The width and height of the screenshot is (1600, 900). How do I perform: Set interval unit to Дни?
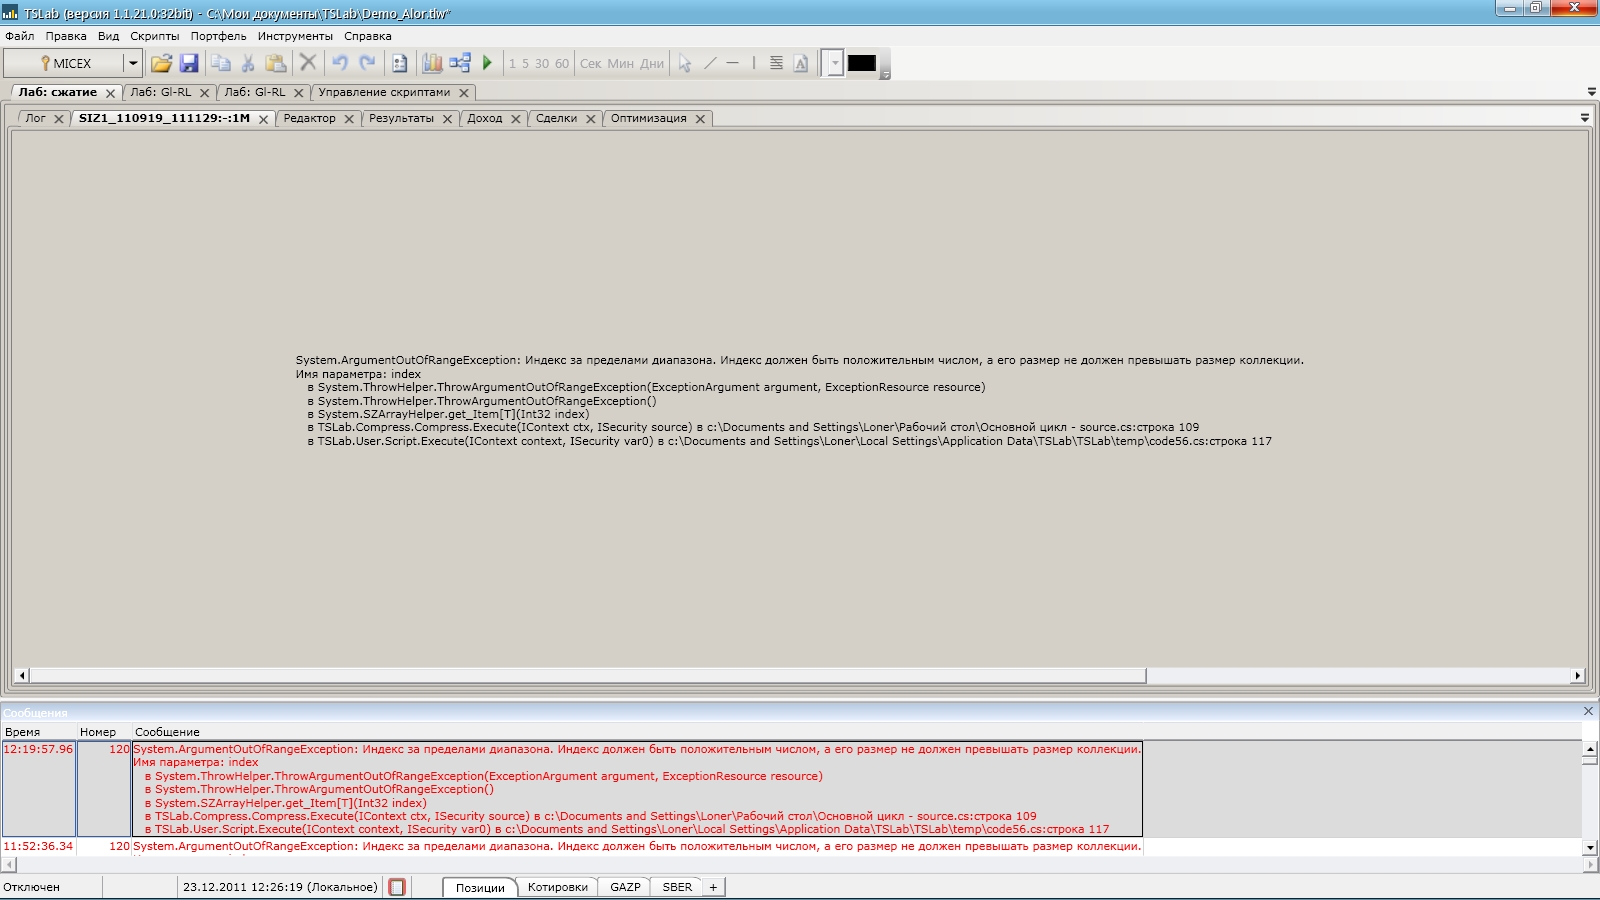652,63
